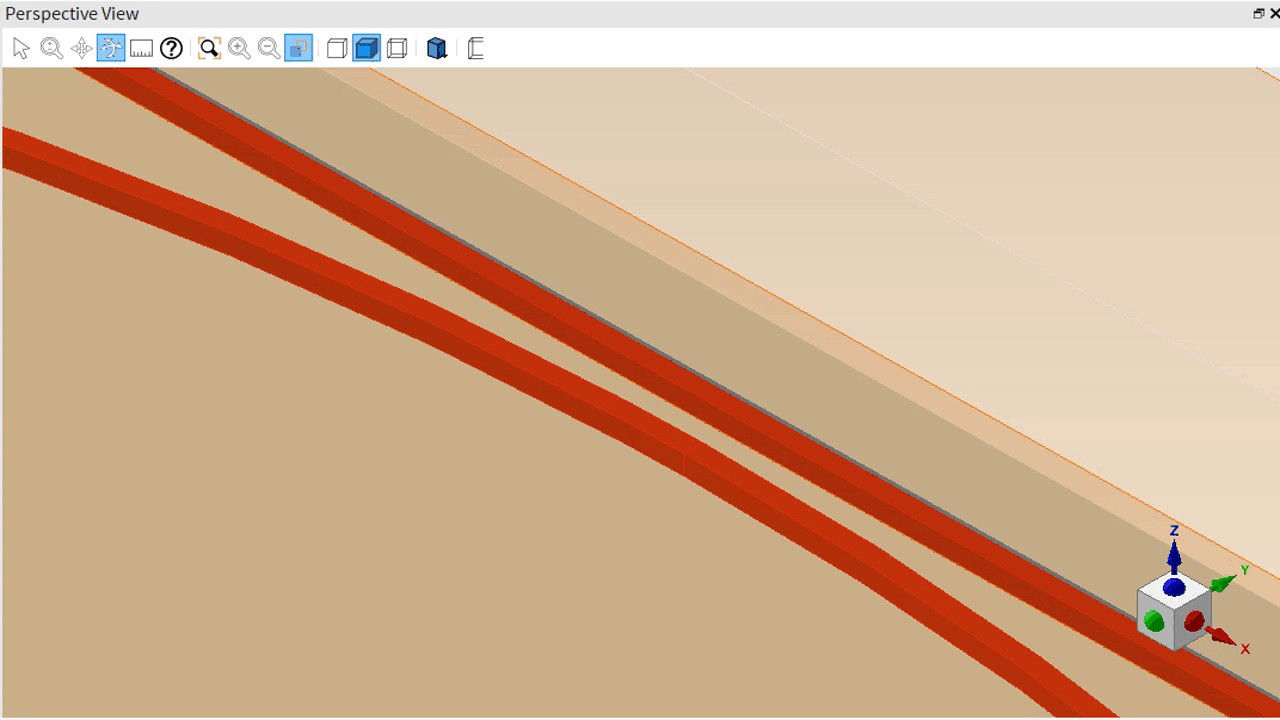The height and width of the screenshot is (720, 1280).
Task: Activate the zoom window tool
Action: (x=207, y=47)
